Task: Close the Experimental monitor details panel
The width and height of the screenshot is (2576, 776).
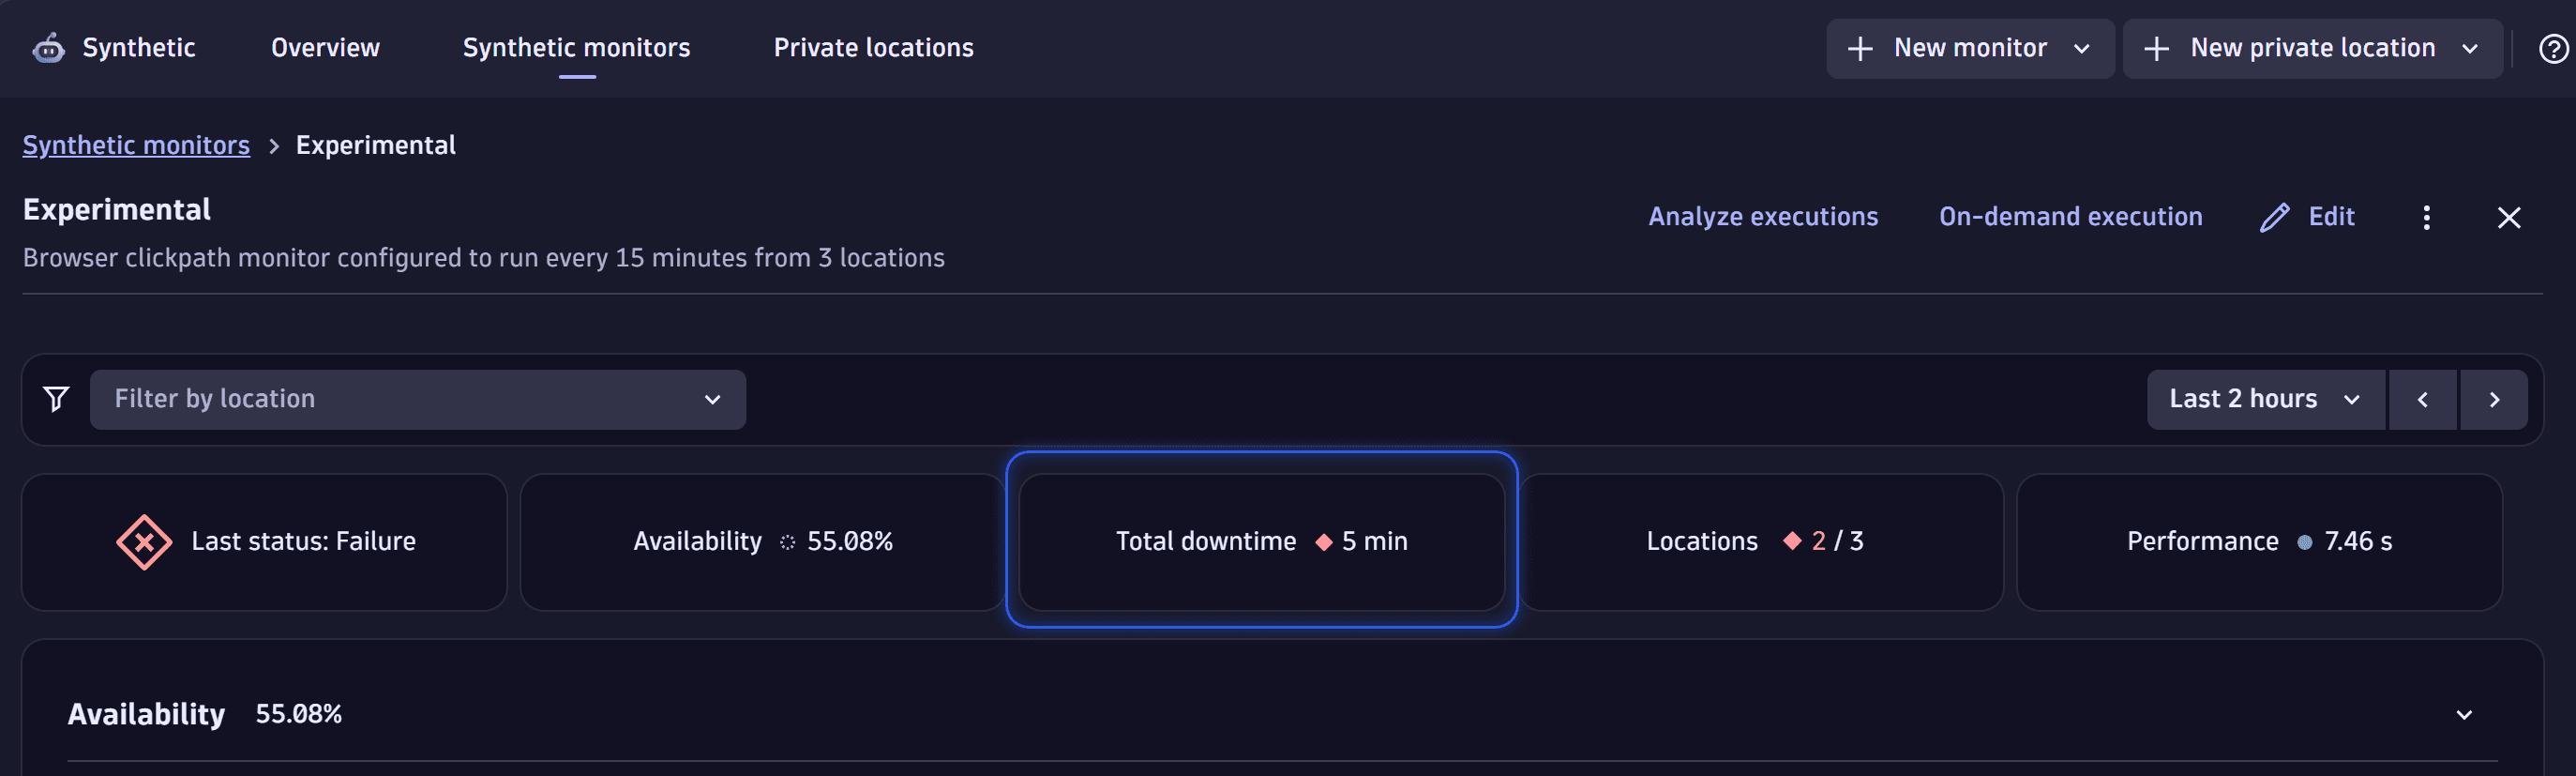Action: 2508,217
